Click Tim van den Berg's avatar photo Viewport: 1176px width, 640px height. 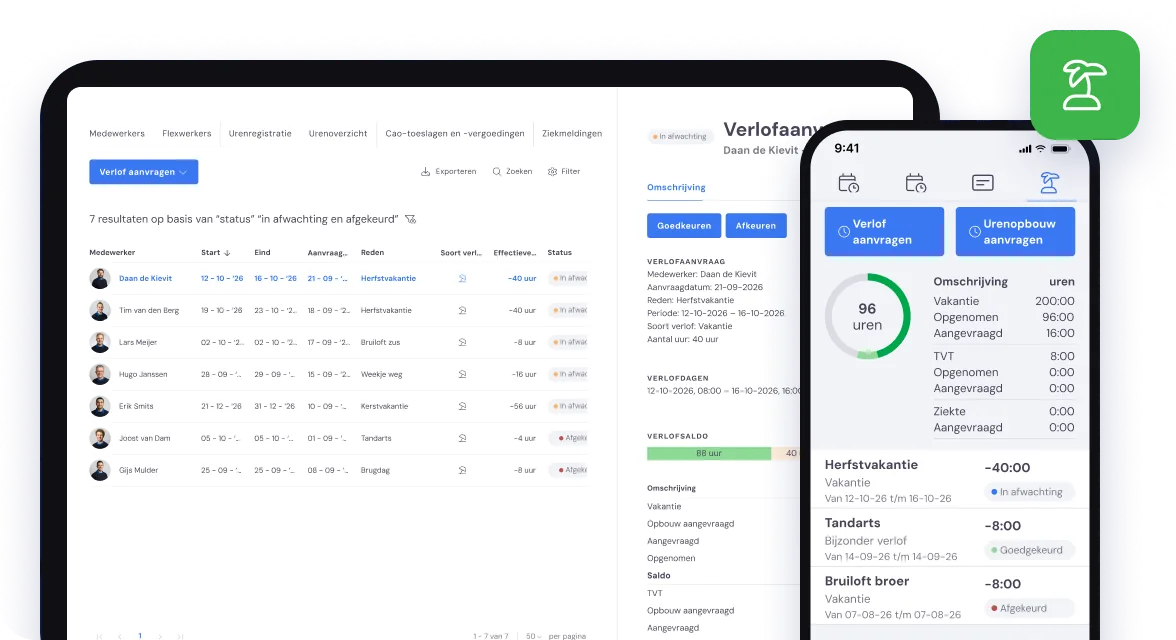[x=100, y=311]
